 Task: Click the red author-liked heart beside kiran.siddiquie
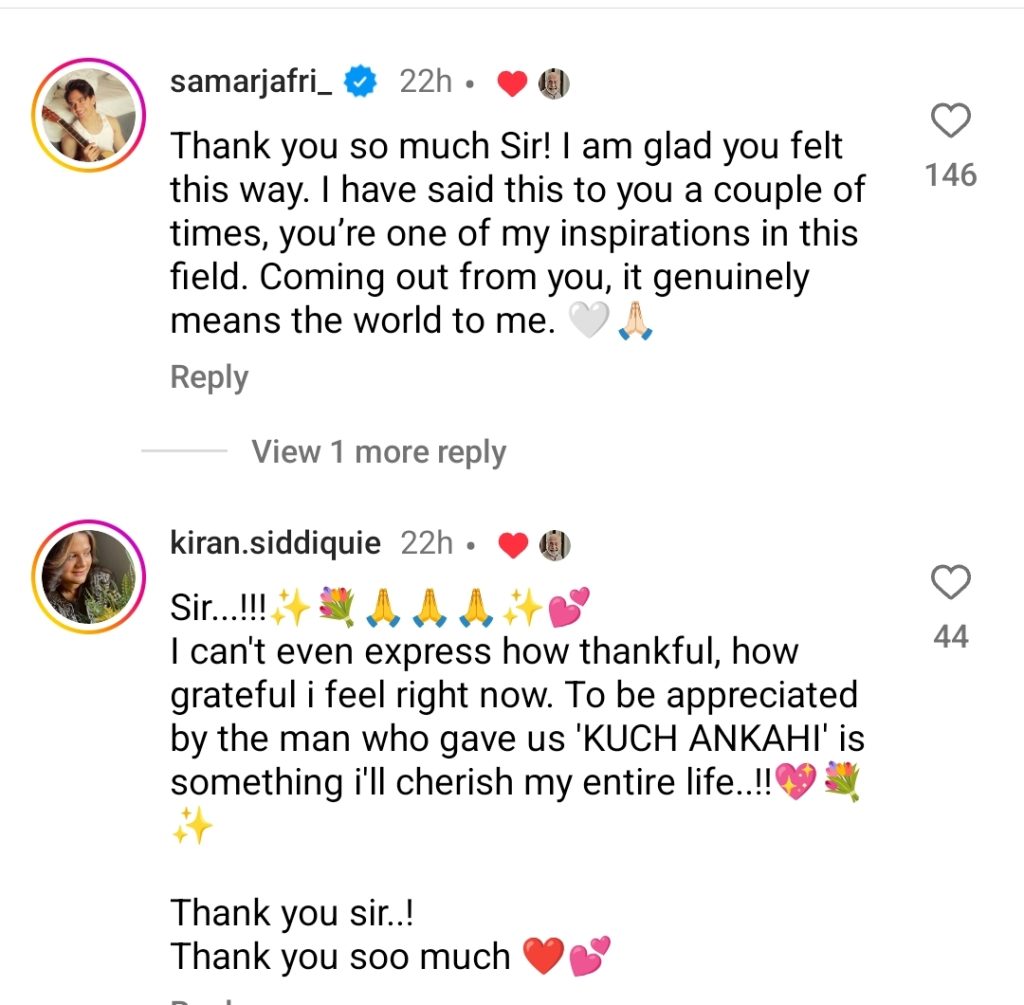tap(512, 545)
